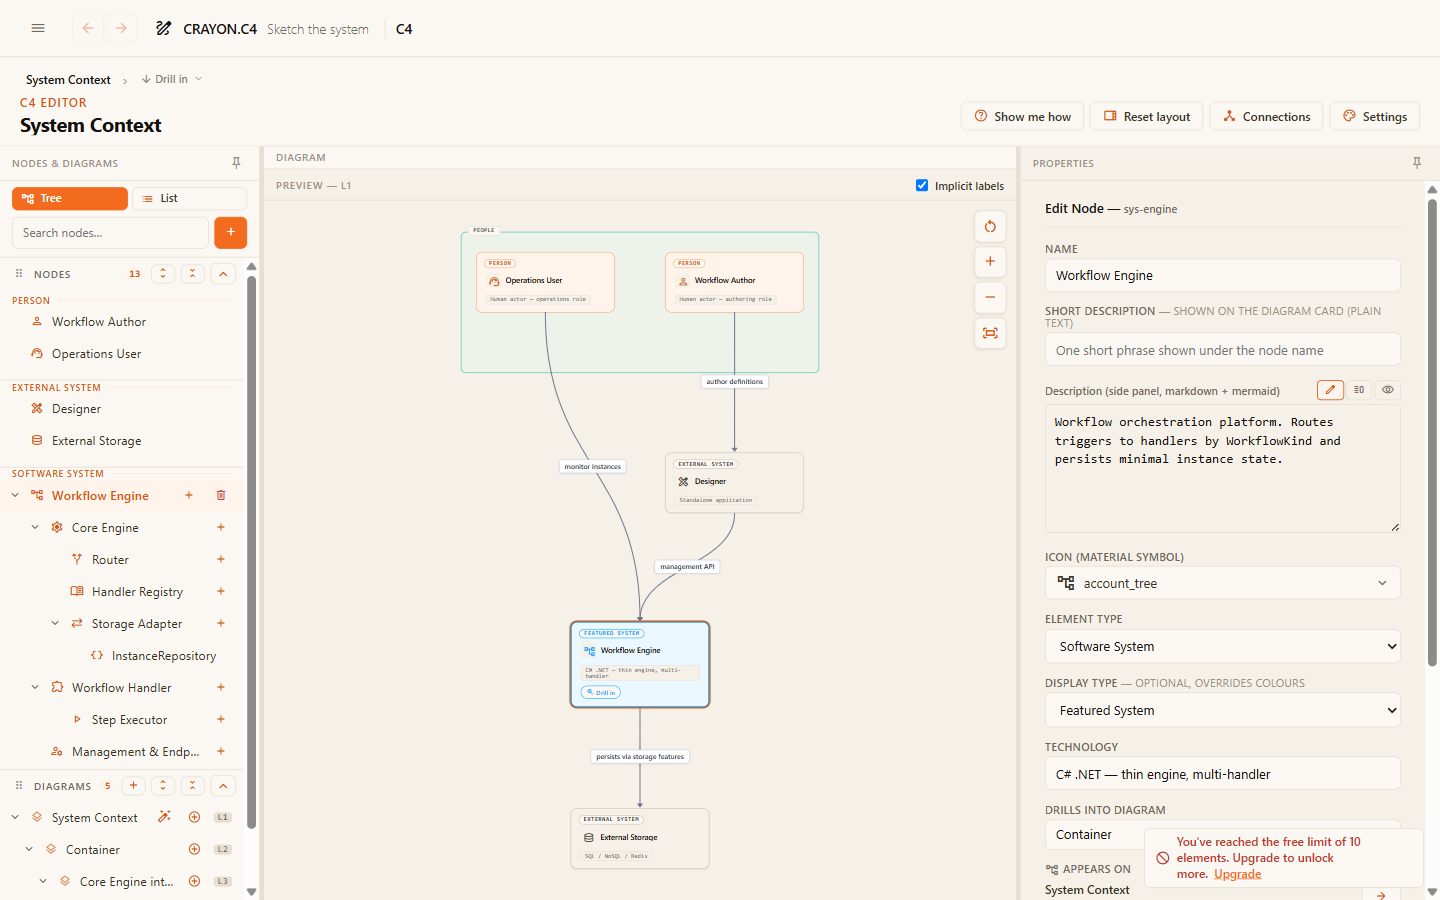The width and height of the screenshot is (1440, 900).
Task: Add to the Core Engine internals diagram
Action: tap(195, 881)
